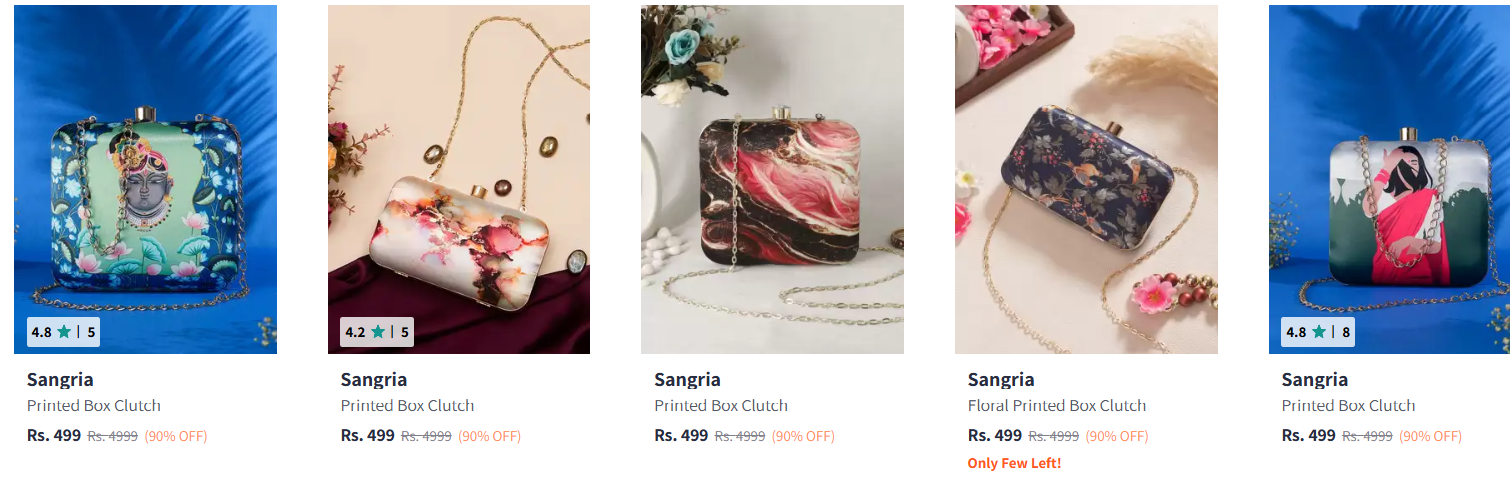The width and height of the screenshot is (1510, 482).
Task: Click the 4.2 rating number
Action: [x=355, y=332]
